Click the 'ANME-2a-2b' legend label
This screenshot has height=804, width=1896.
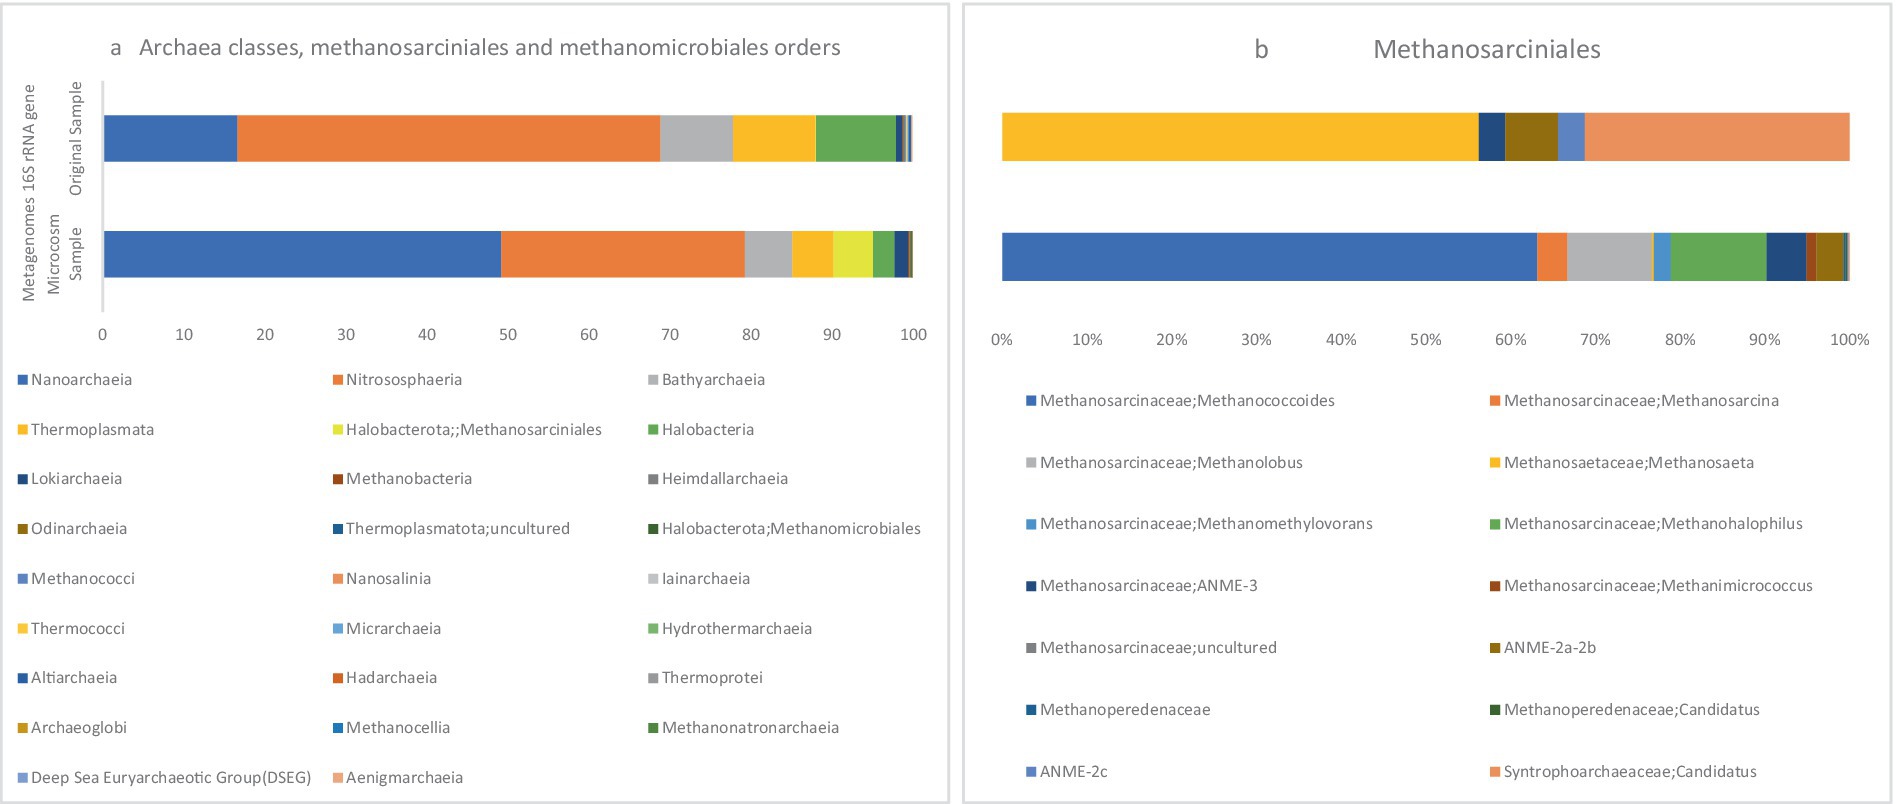tap(1550, 648)
